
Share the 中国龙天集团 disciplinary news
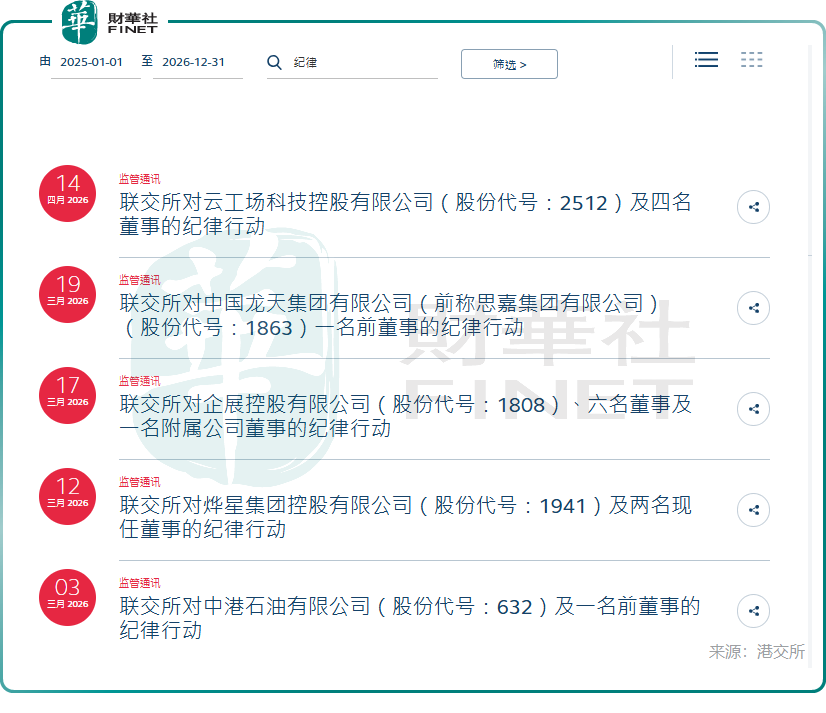tap(753, 308)
